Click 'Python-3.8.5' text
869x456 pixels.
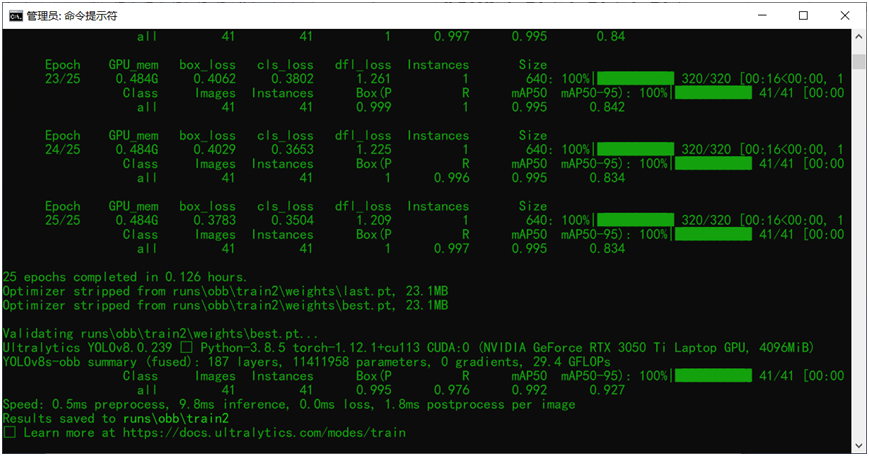click(x=243, y=348)
